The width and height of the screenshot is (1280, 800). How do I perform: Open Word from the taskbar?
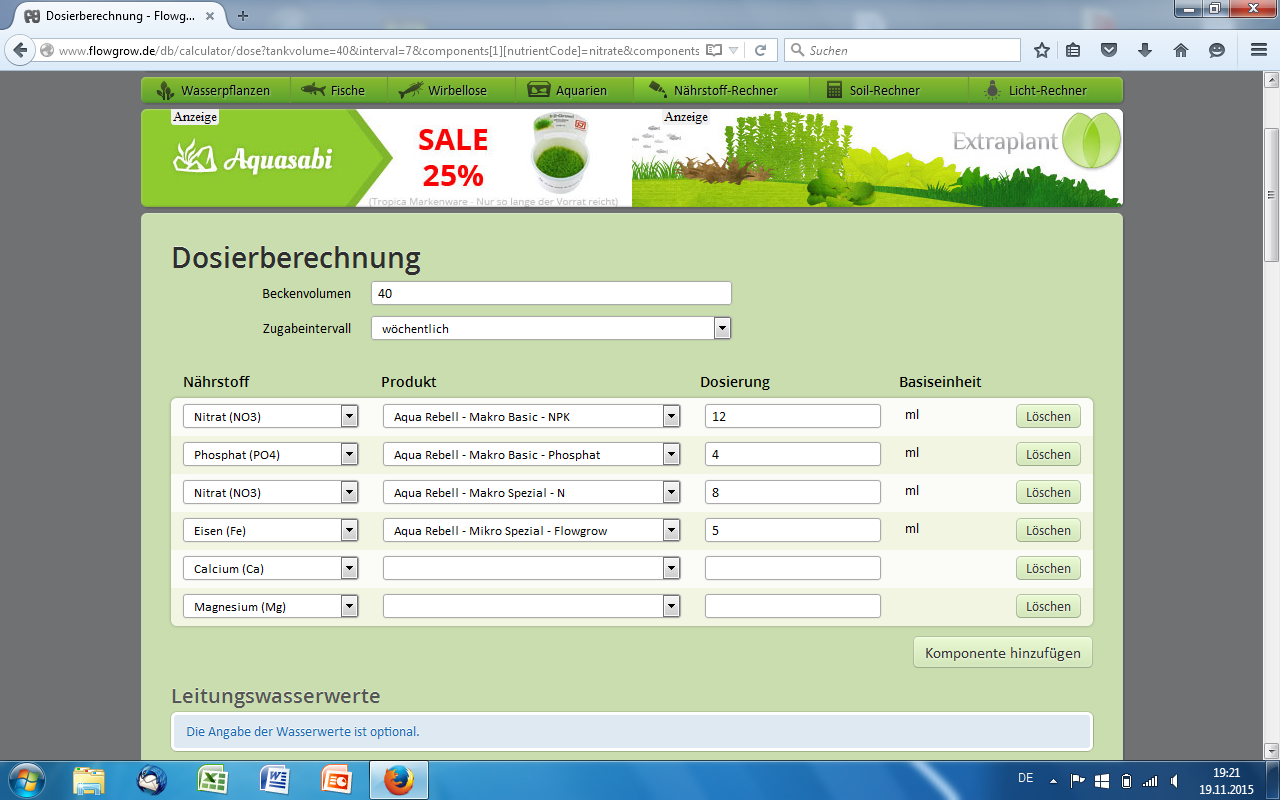click(274, 779)
